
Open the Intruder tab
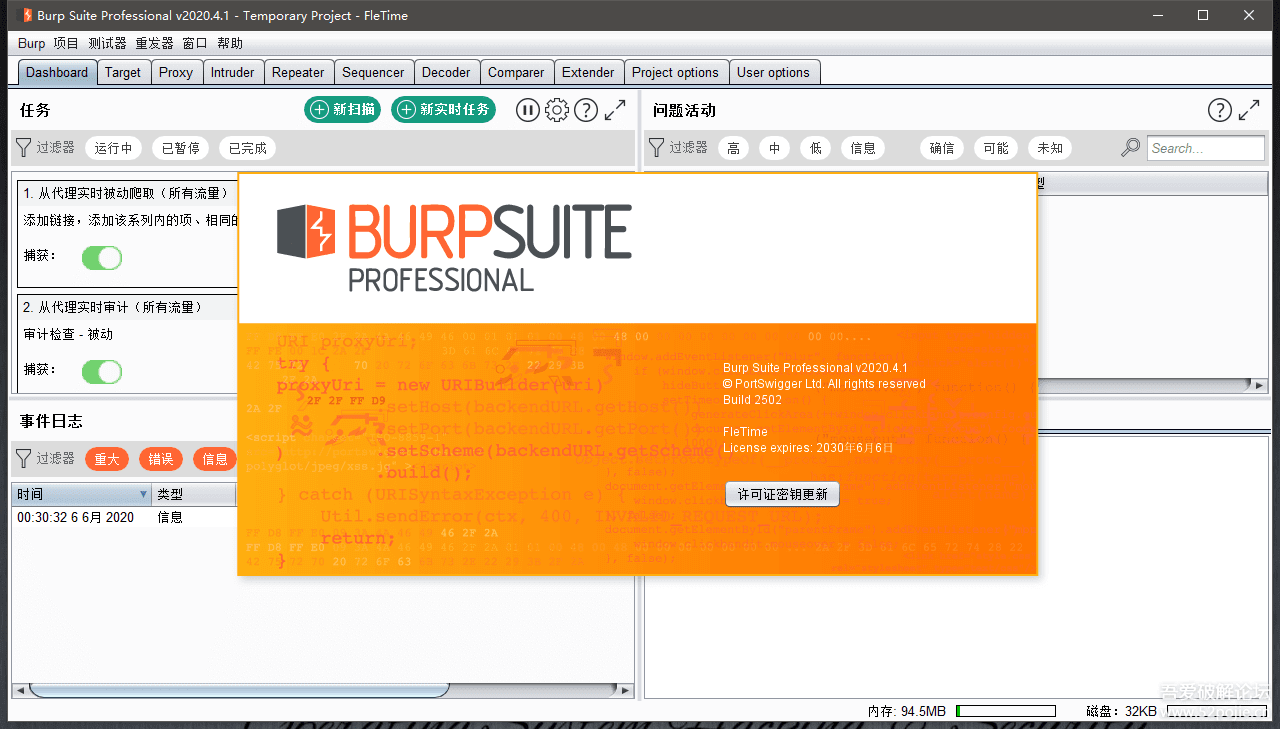point(233,72)
